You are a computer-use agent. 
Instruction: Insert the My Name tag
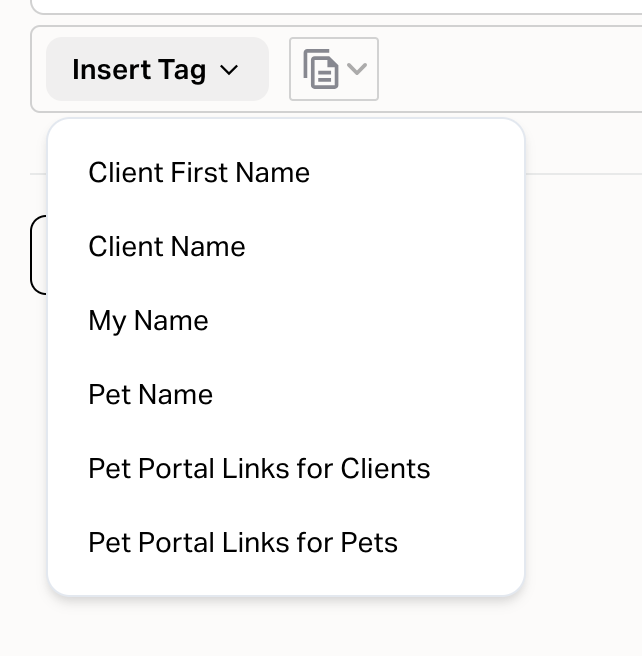pos(148,321)
